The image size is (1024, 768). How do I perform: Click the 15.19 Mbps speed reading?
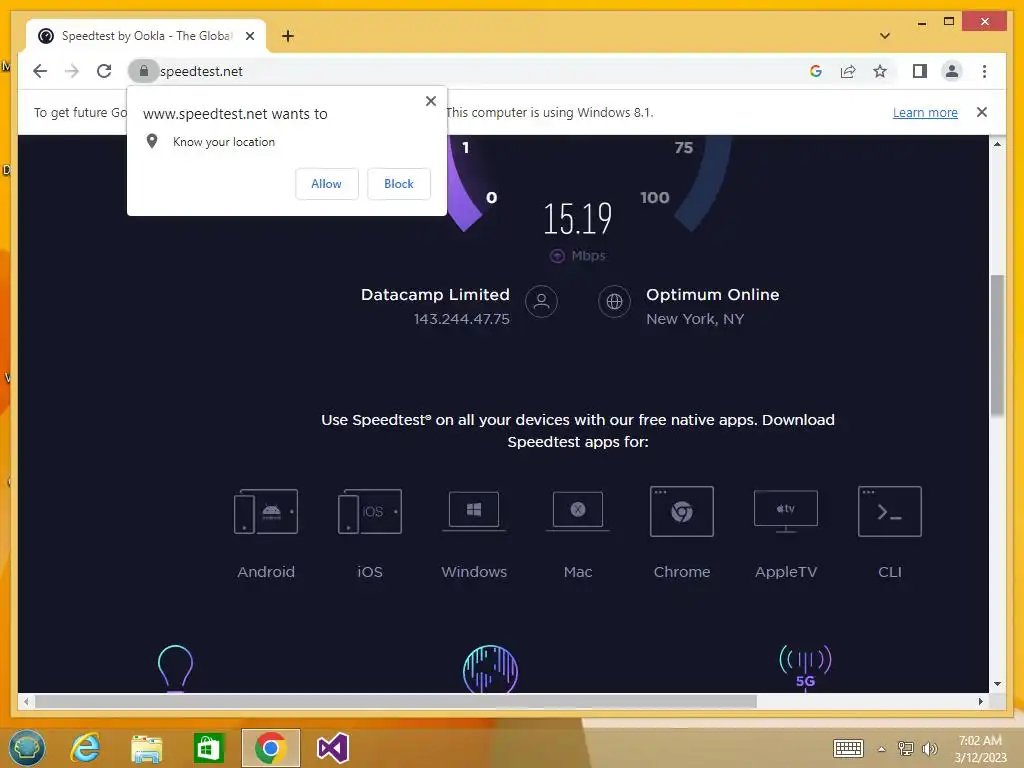point(578,218)
